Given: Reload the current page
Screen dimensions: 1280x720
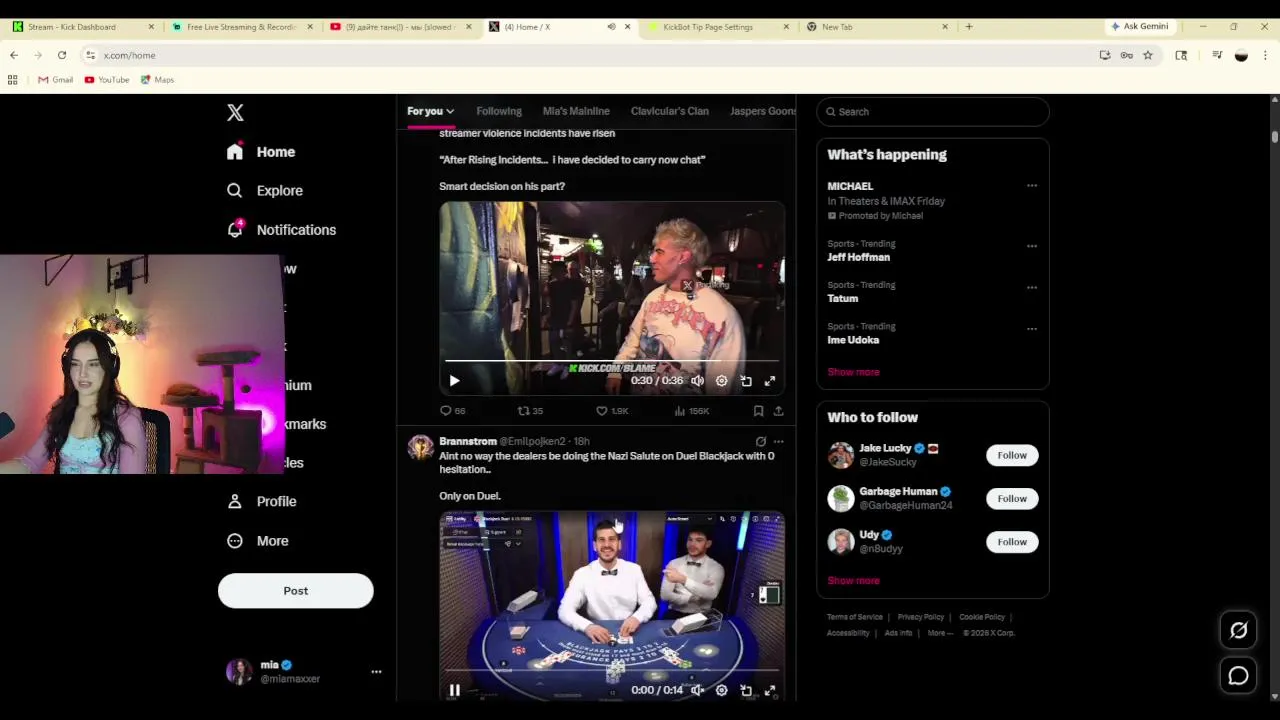Looking at the screenshot, I should pyautogui.click(x=62, y=55).
